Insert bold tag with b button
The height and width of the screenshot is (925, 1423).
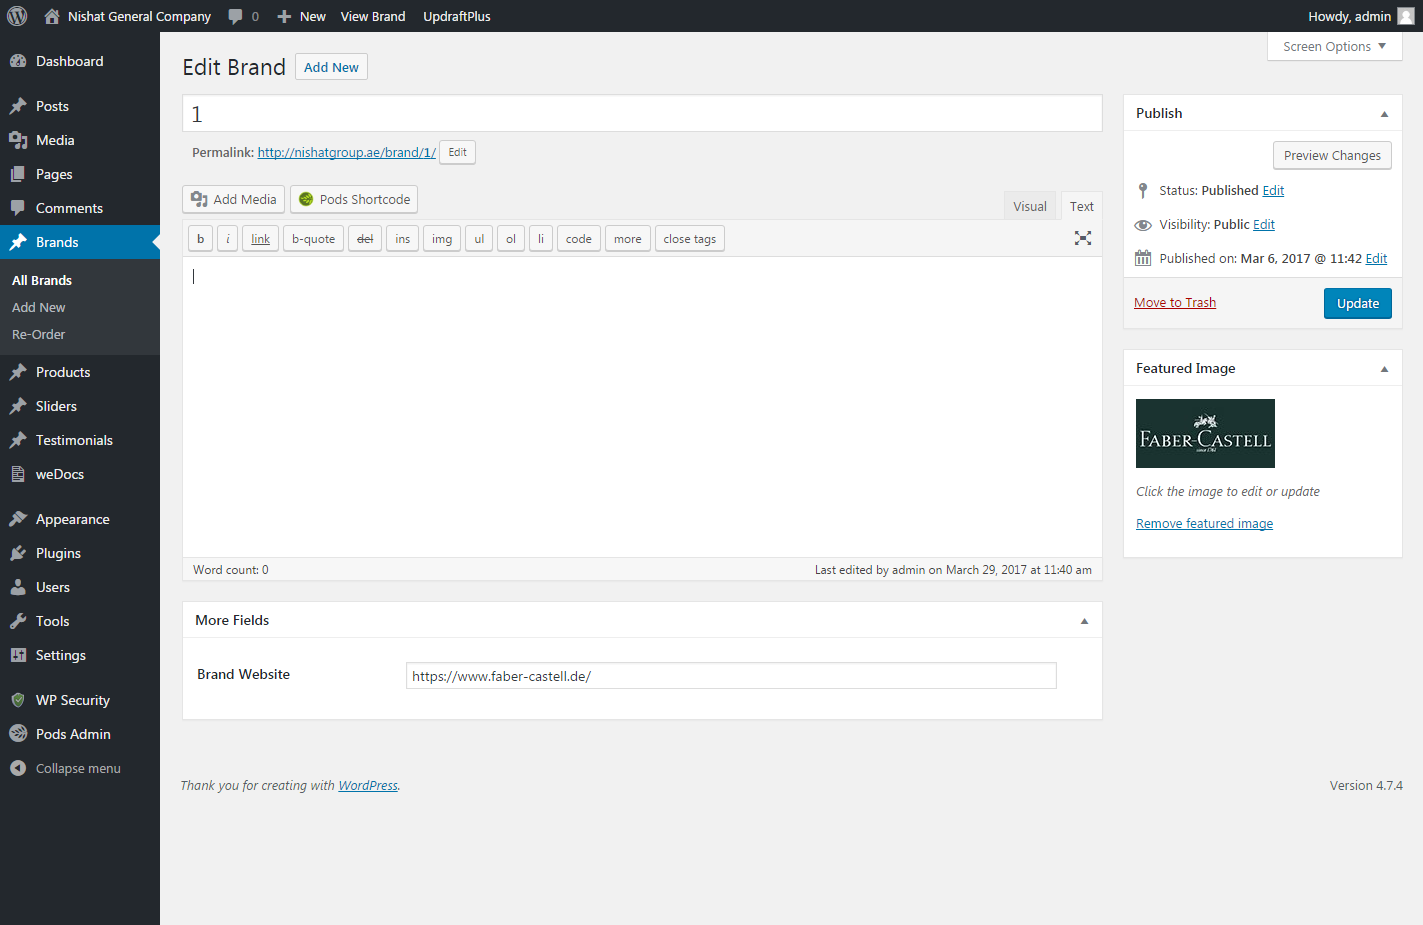(200, 239)
